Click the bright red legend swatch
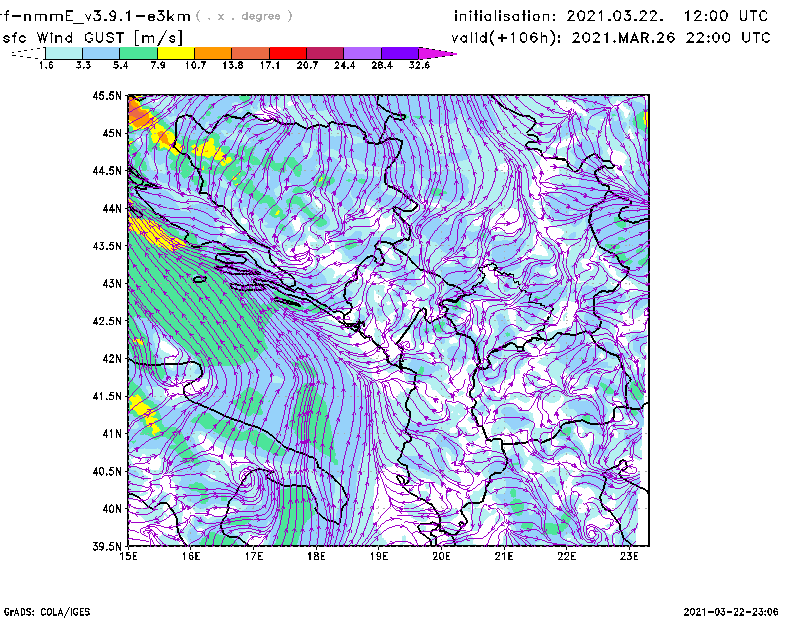Image resolution: width=800 pixels, height=618 pixels. tap(288, 53)
